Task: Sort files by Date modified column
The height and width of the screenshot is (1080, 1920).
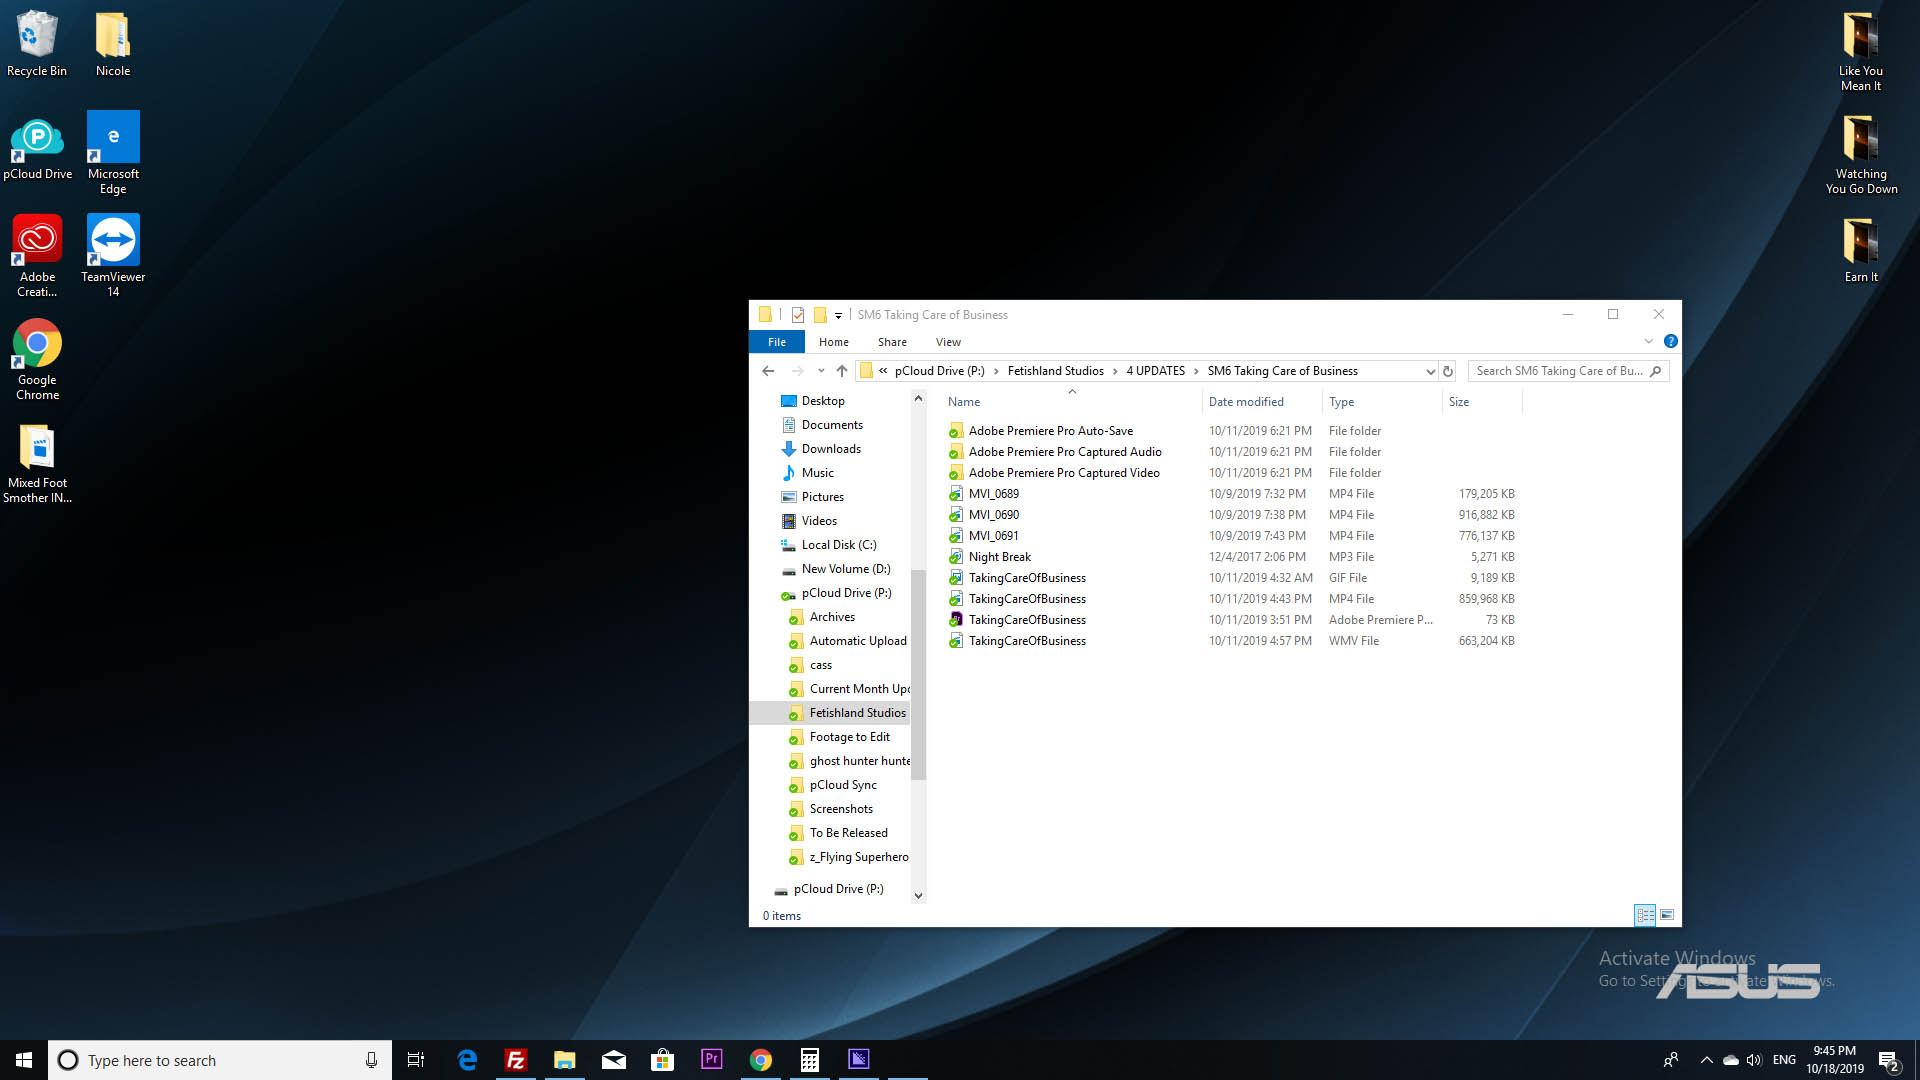Action: click(x=1246, y=402)
